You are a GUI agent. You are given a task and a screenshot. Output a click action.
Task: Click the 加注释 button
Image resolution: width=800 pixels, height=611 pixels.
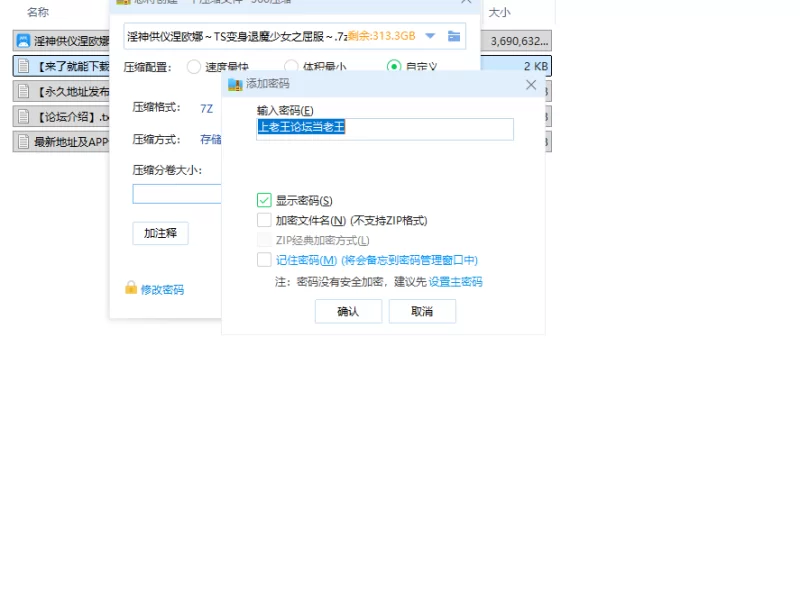(x=160, y=233)
